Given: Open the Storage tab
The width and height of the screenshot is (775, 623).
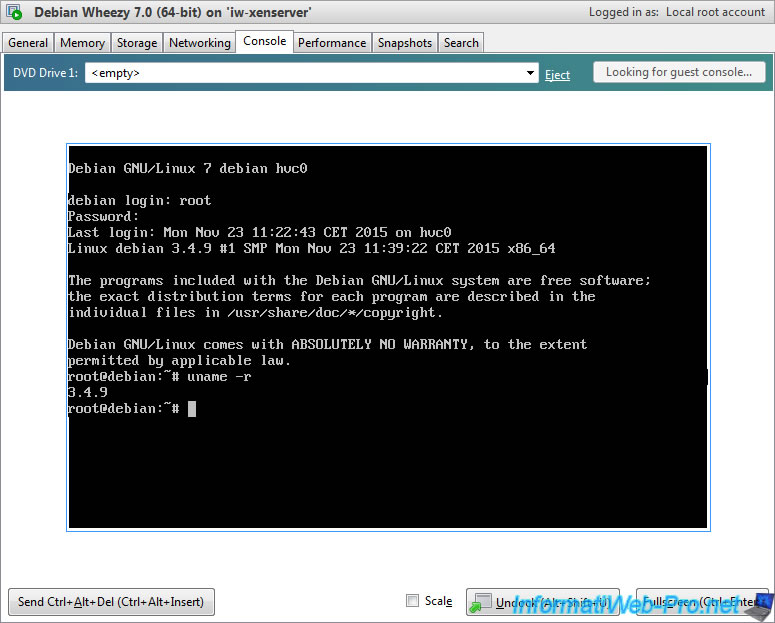Looking at the screenshot, I should (137, 43).
